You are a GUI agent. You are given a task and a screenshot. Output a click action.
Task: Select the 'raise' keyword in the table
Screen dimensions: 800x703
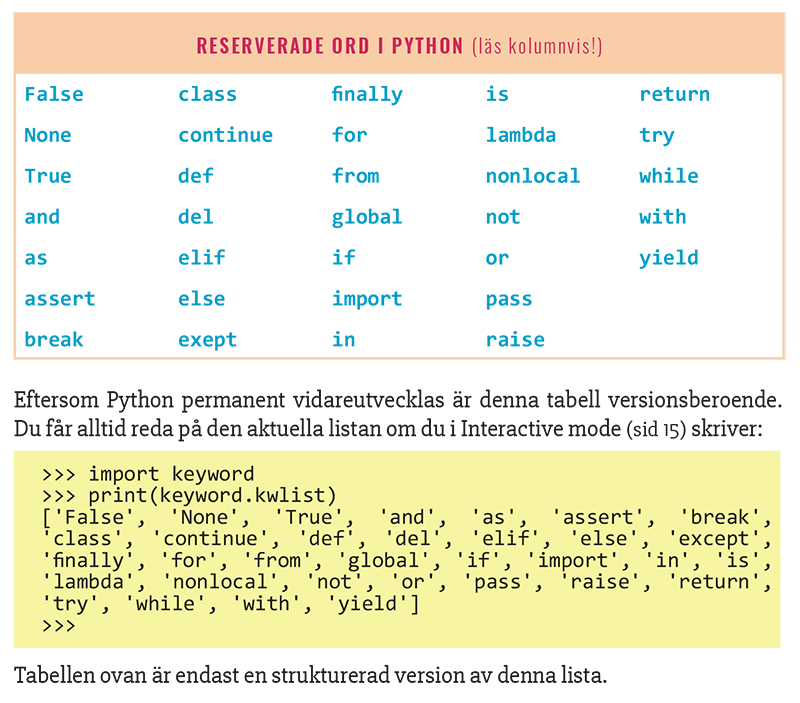(x=515, y=340)
